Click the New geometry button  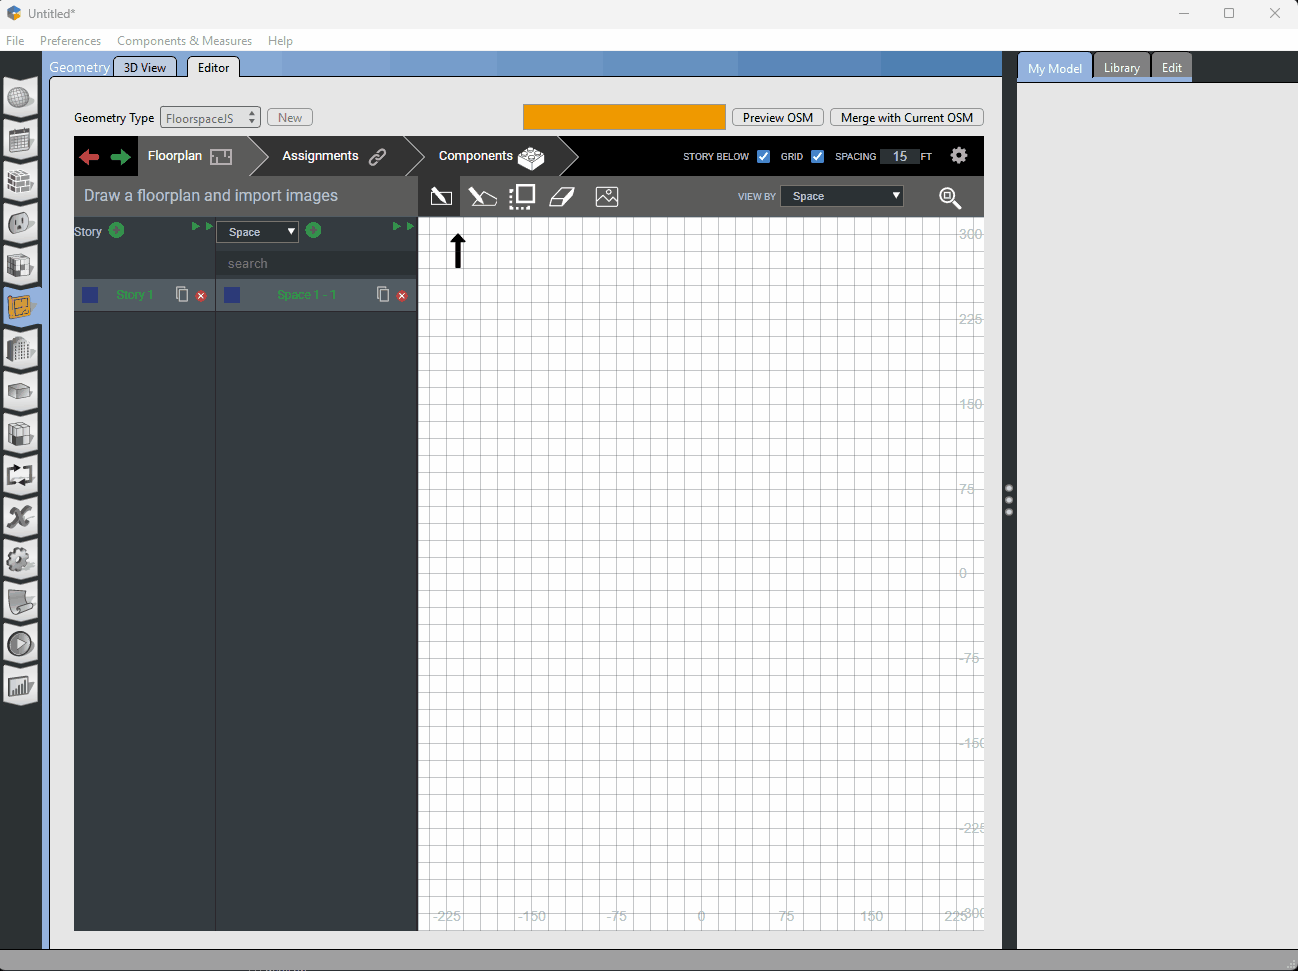290,118
